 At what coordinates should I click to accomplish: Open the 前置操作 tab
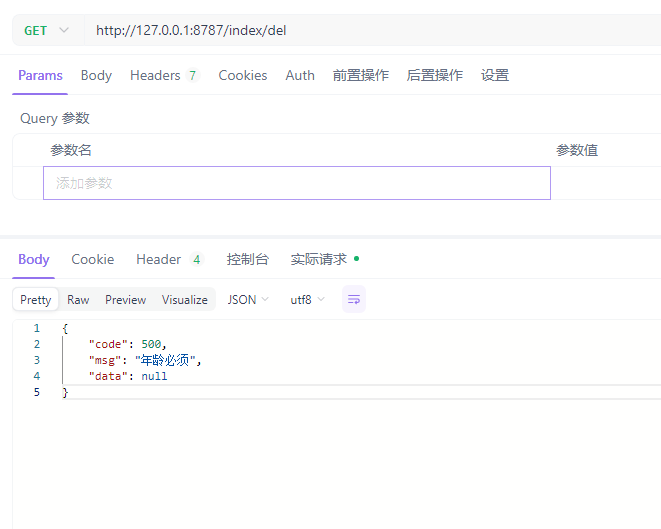361,75
